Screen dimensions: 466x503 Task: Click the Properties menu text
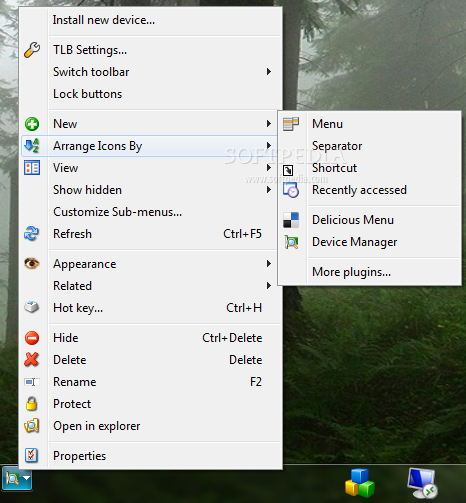tap(80, 456)
